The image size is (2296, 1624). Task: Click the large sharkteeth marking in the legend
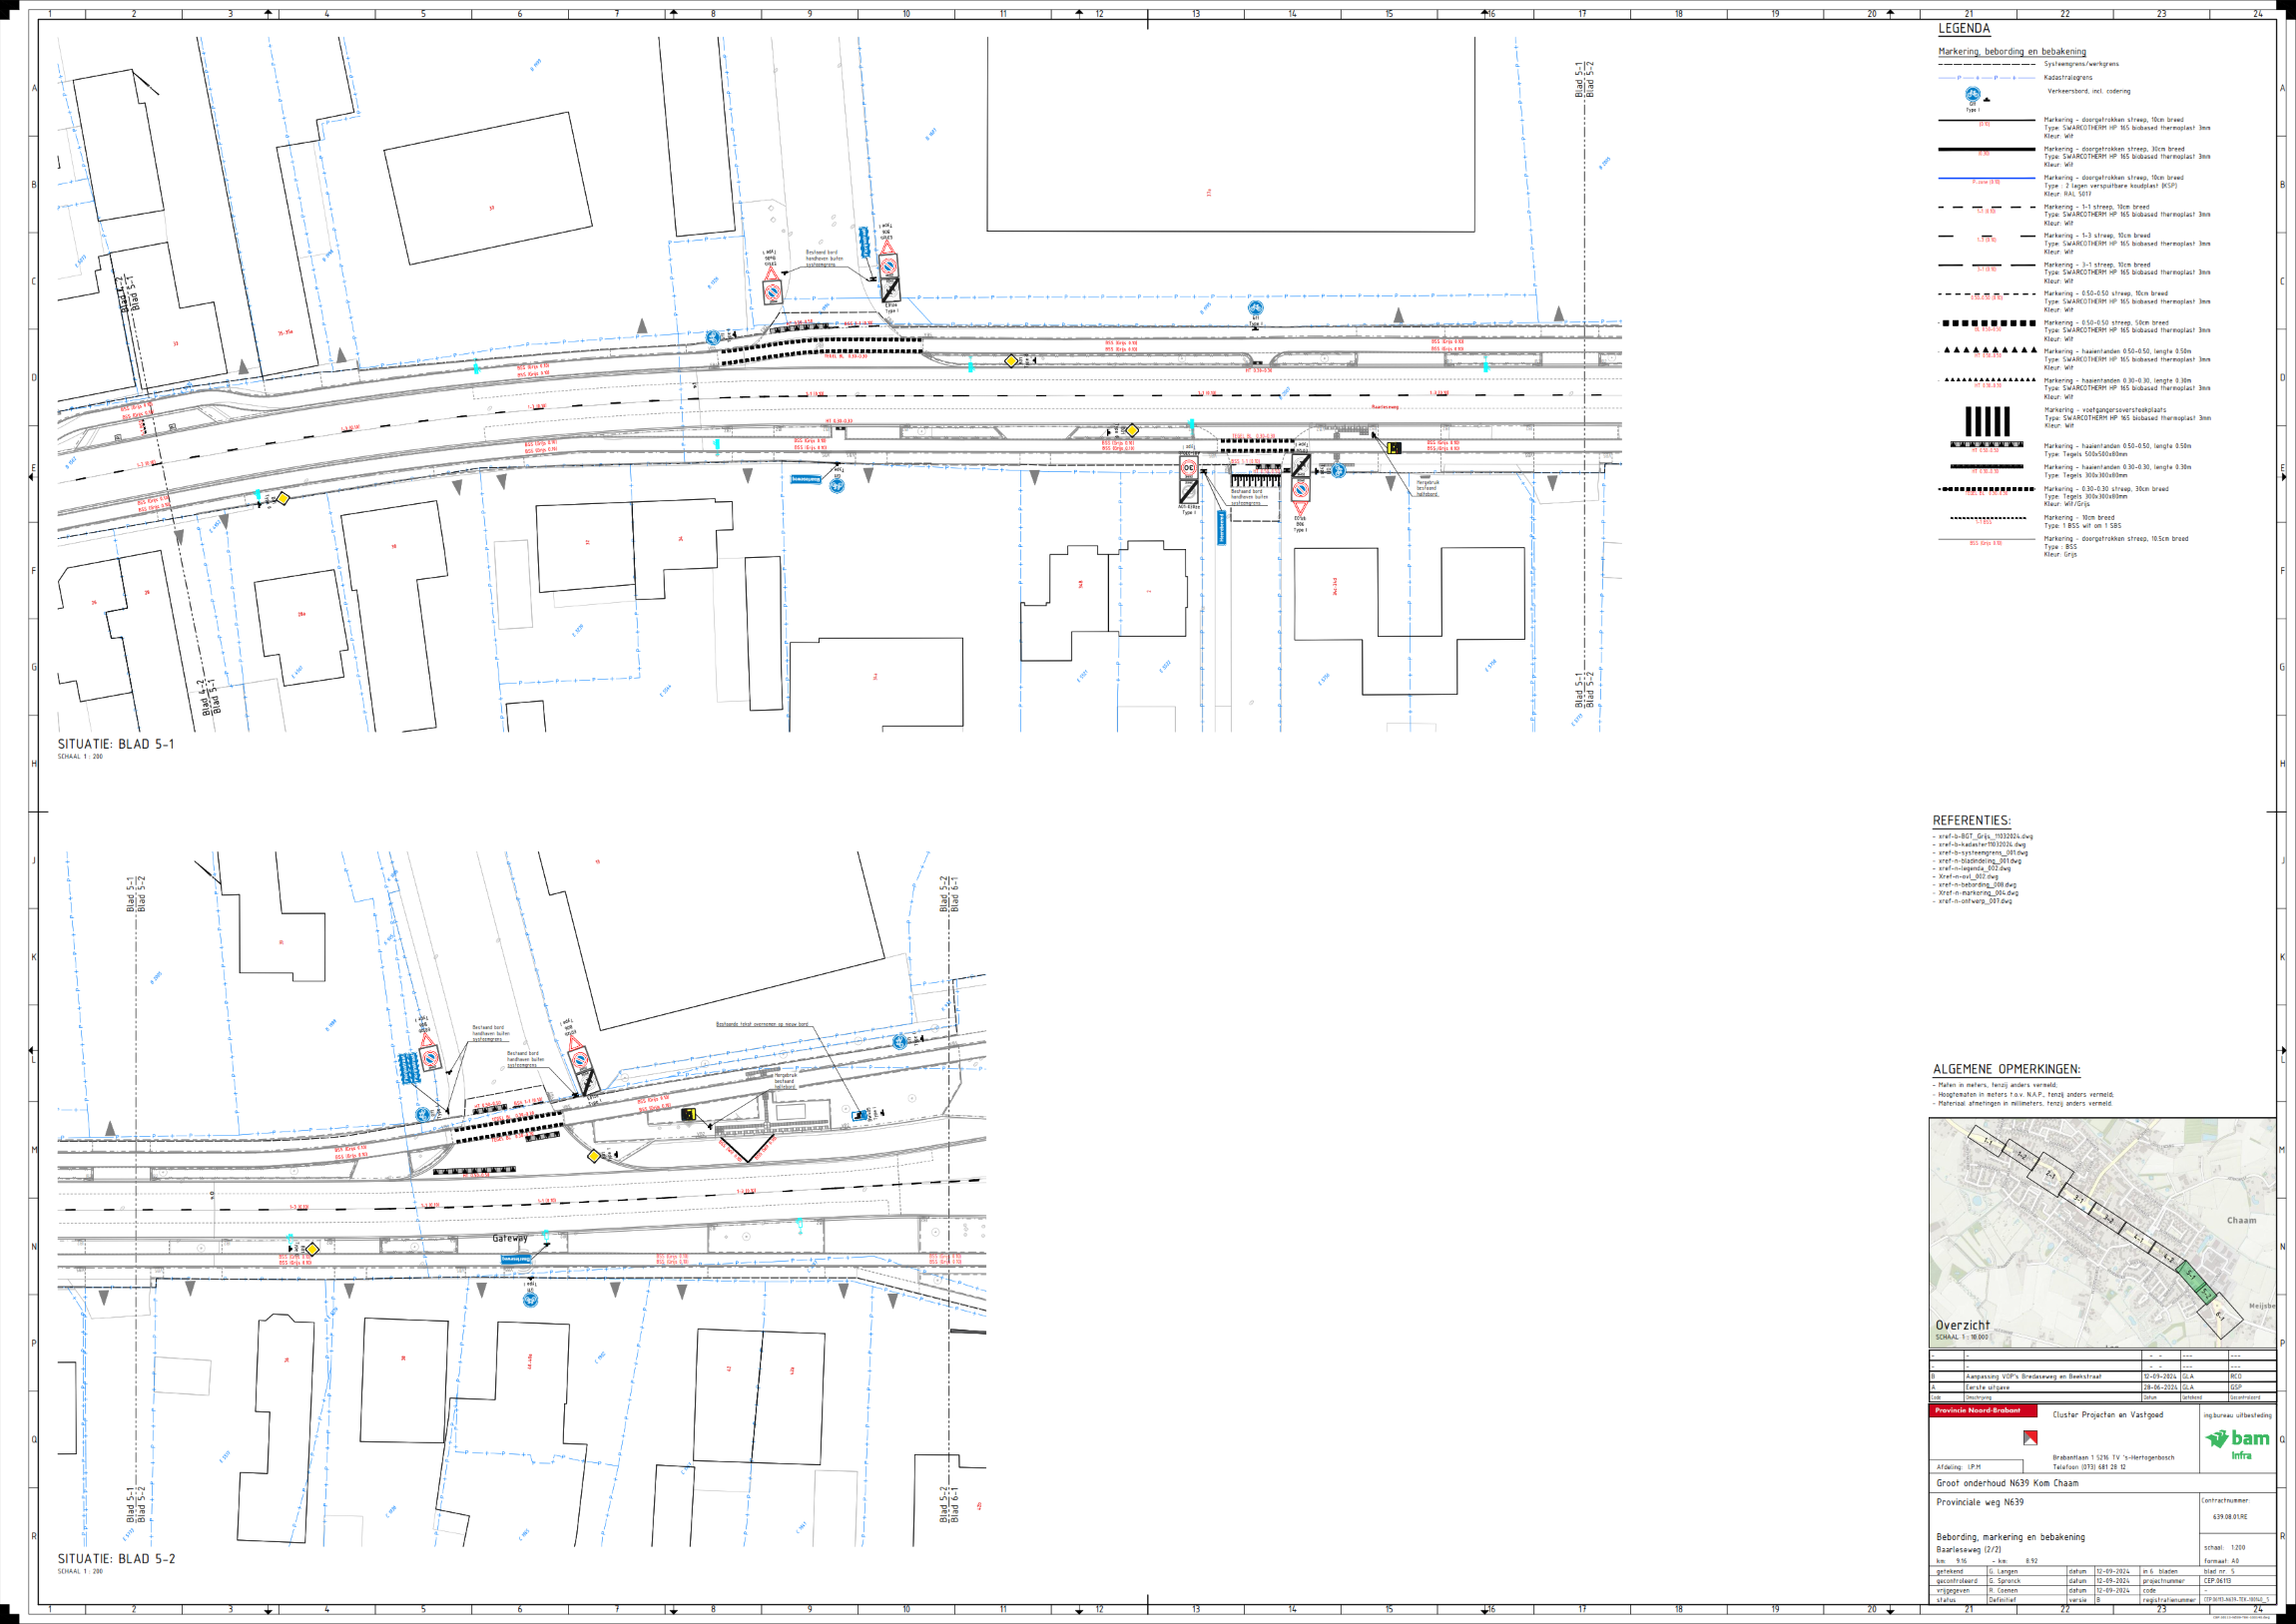[x=1988, y=351]
